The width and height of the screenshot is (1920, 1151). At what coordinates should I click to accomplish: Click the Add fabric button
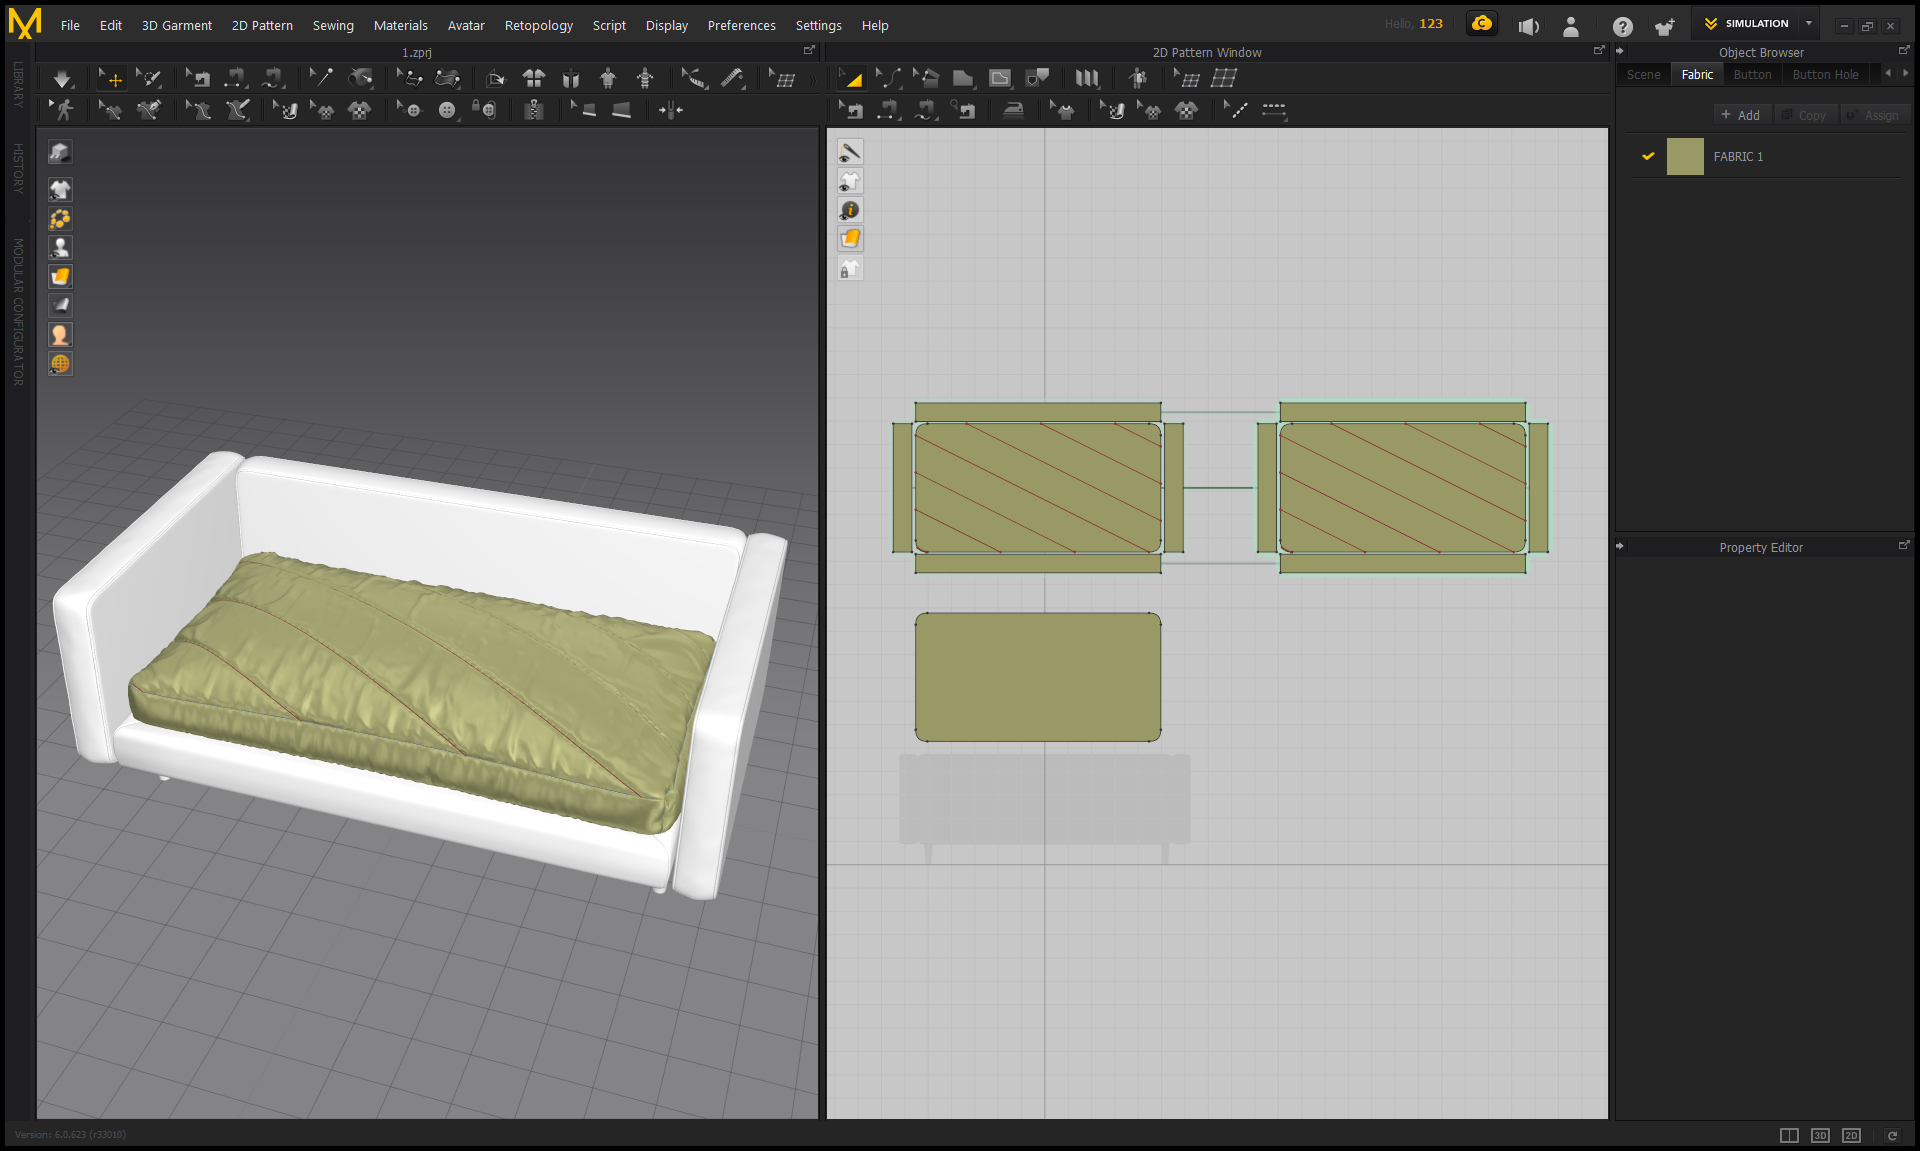tap(1741, 115)
